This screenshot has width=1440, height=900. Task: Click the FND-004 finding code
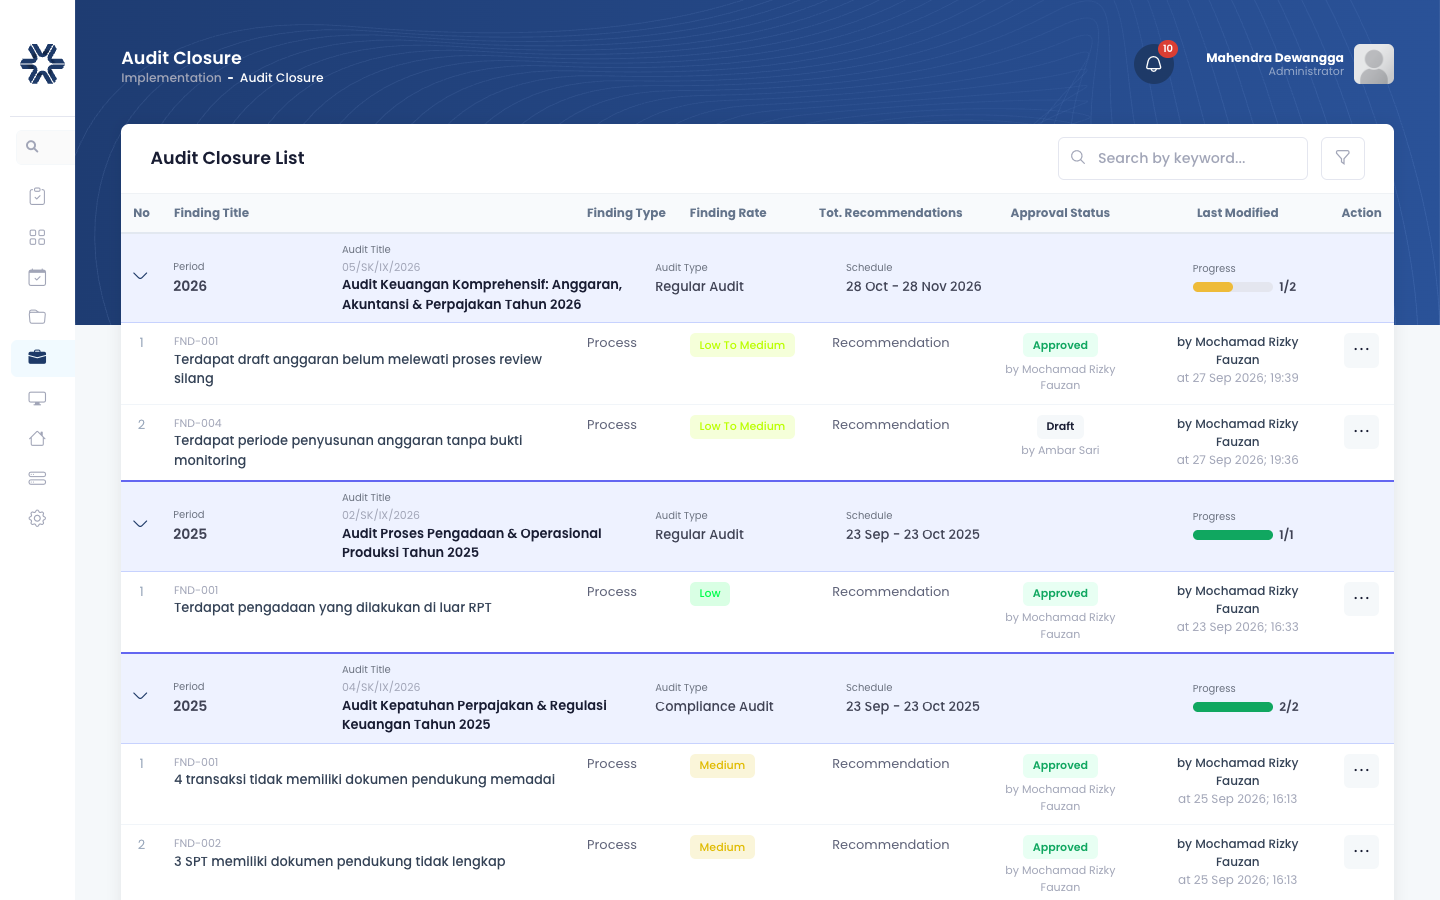click(x=198, y=424)
